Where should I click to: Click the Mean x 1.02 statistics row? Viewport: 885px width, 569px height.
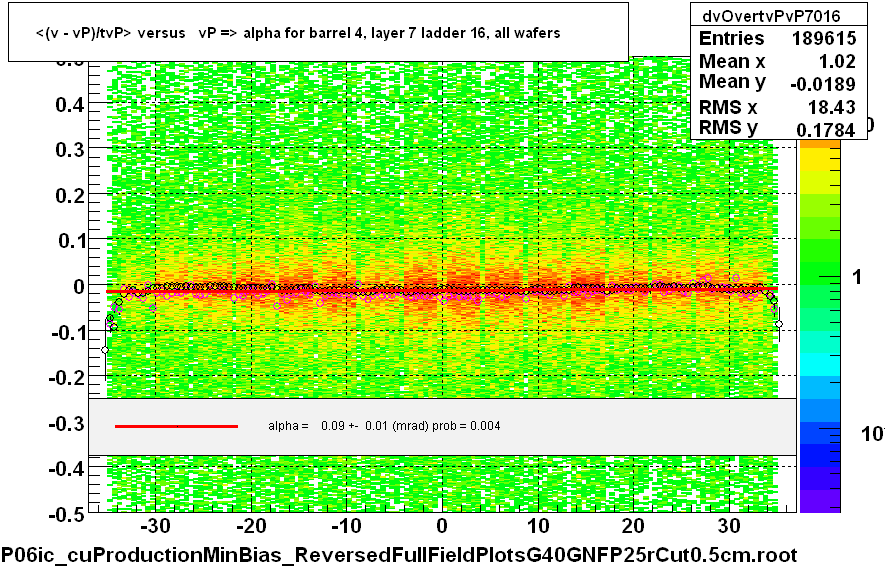tap(778, 61)
